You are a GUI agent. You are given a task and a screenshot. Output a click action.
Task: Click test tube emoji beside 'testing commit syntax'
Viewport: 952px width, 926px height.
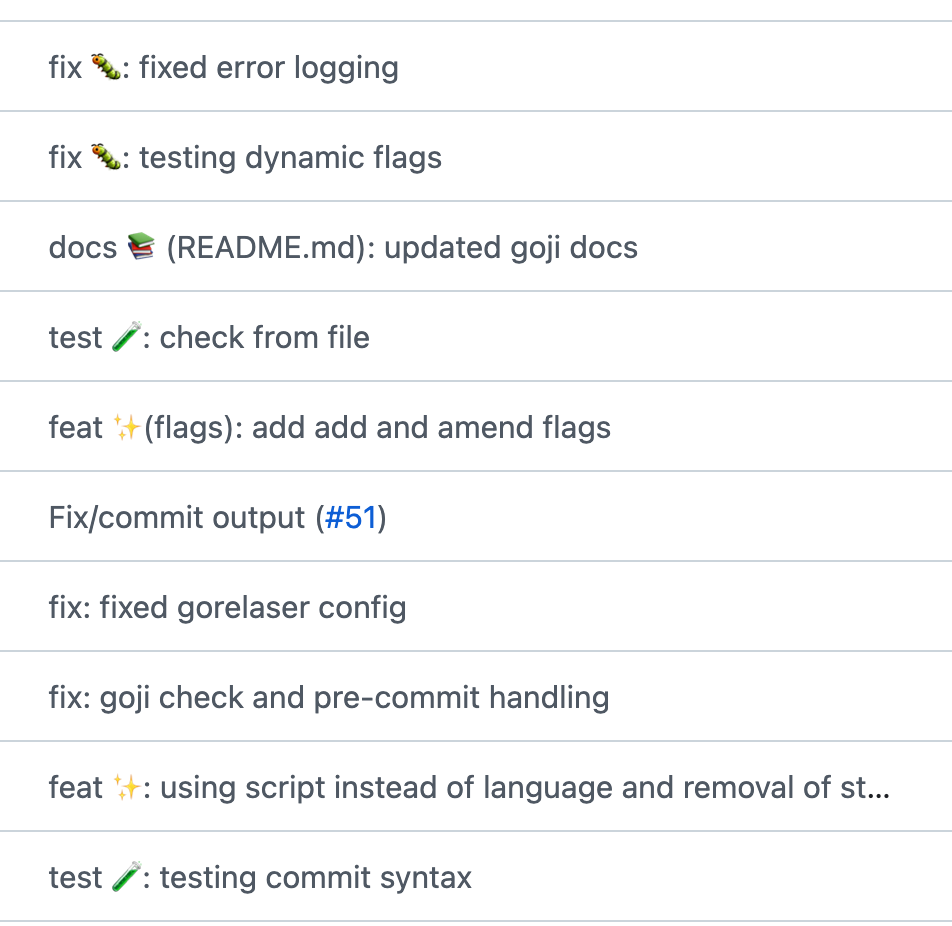pos(126,877)
